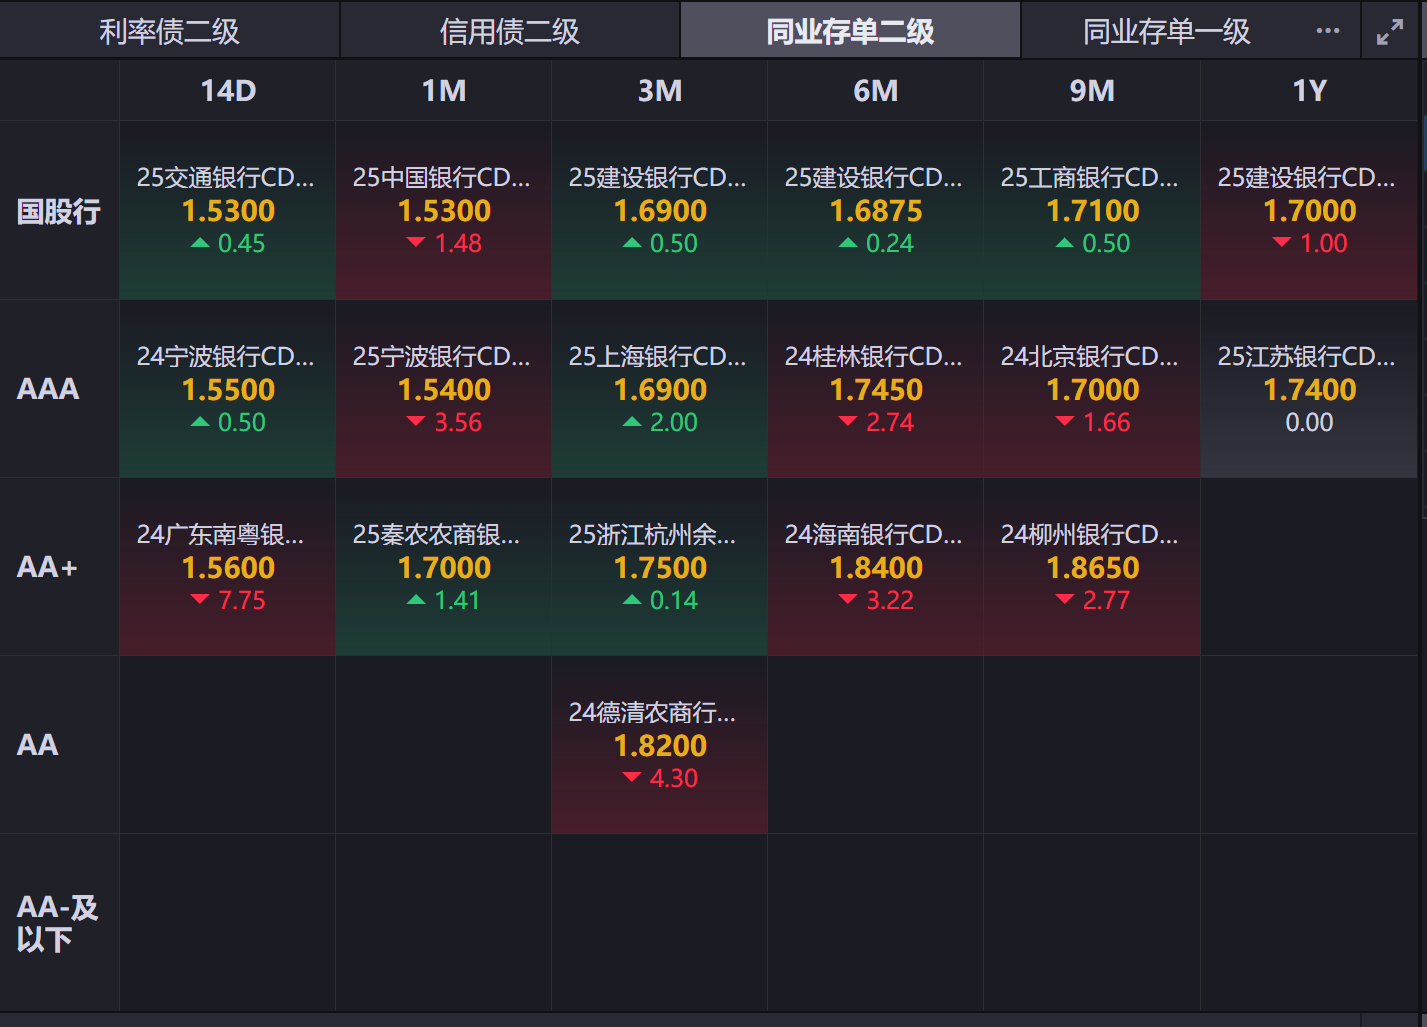1427x1027 pixels.
Task: Open 25建设银行CD cell with yield 1.7000
Action: point(1309,211)
